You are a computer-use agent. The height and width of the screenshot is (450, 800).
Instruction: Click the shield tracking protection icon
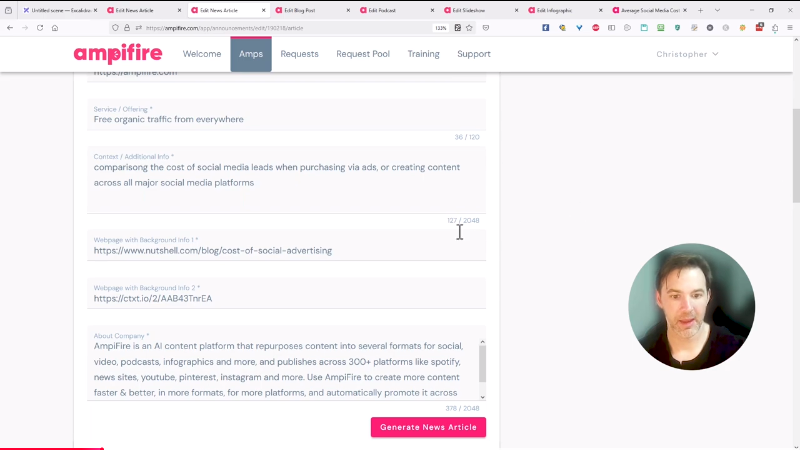pos(115,28)
